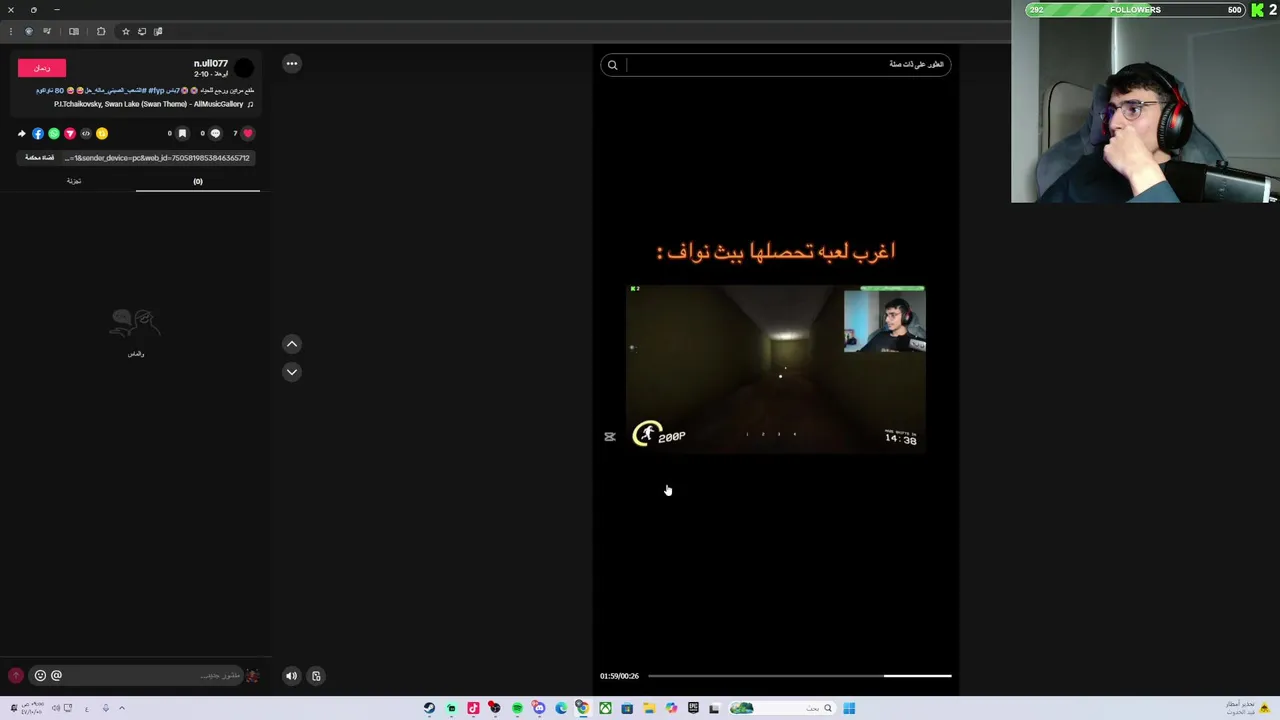Open Spotify from the taskbar
This screenshot has width=1280, height=720.
(517, 708)
